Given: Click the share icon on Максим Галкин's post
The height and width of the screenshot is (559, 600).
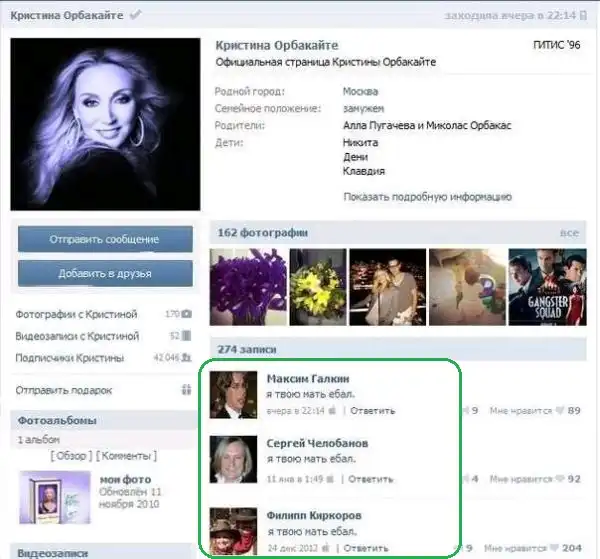Looking at the screenshot, I should tap(464, 410).
